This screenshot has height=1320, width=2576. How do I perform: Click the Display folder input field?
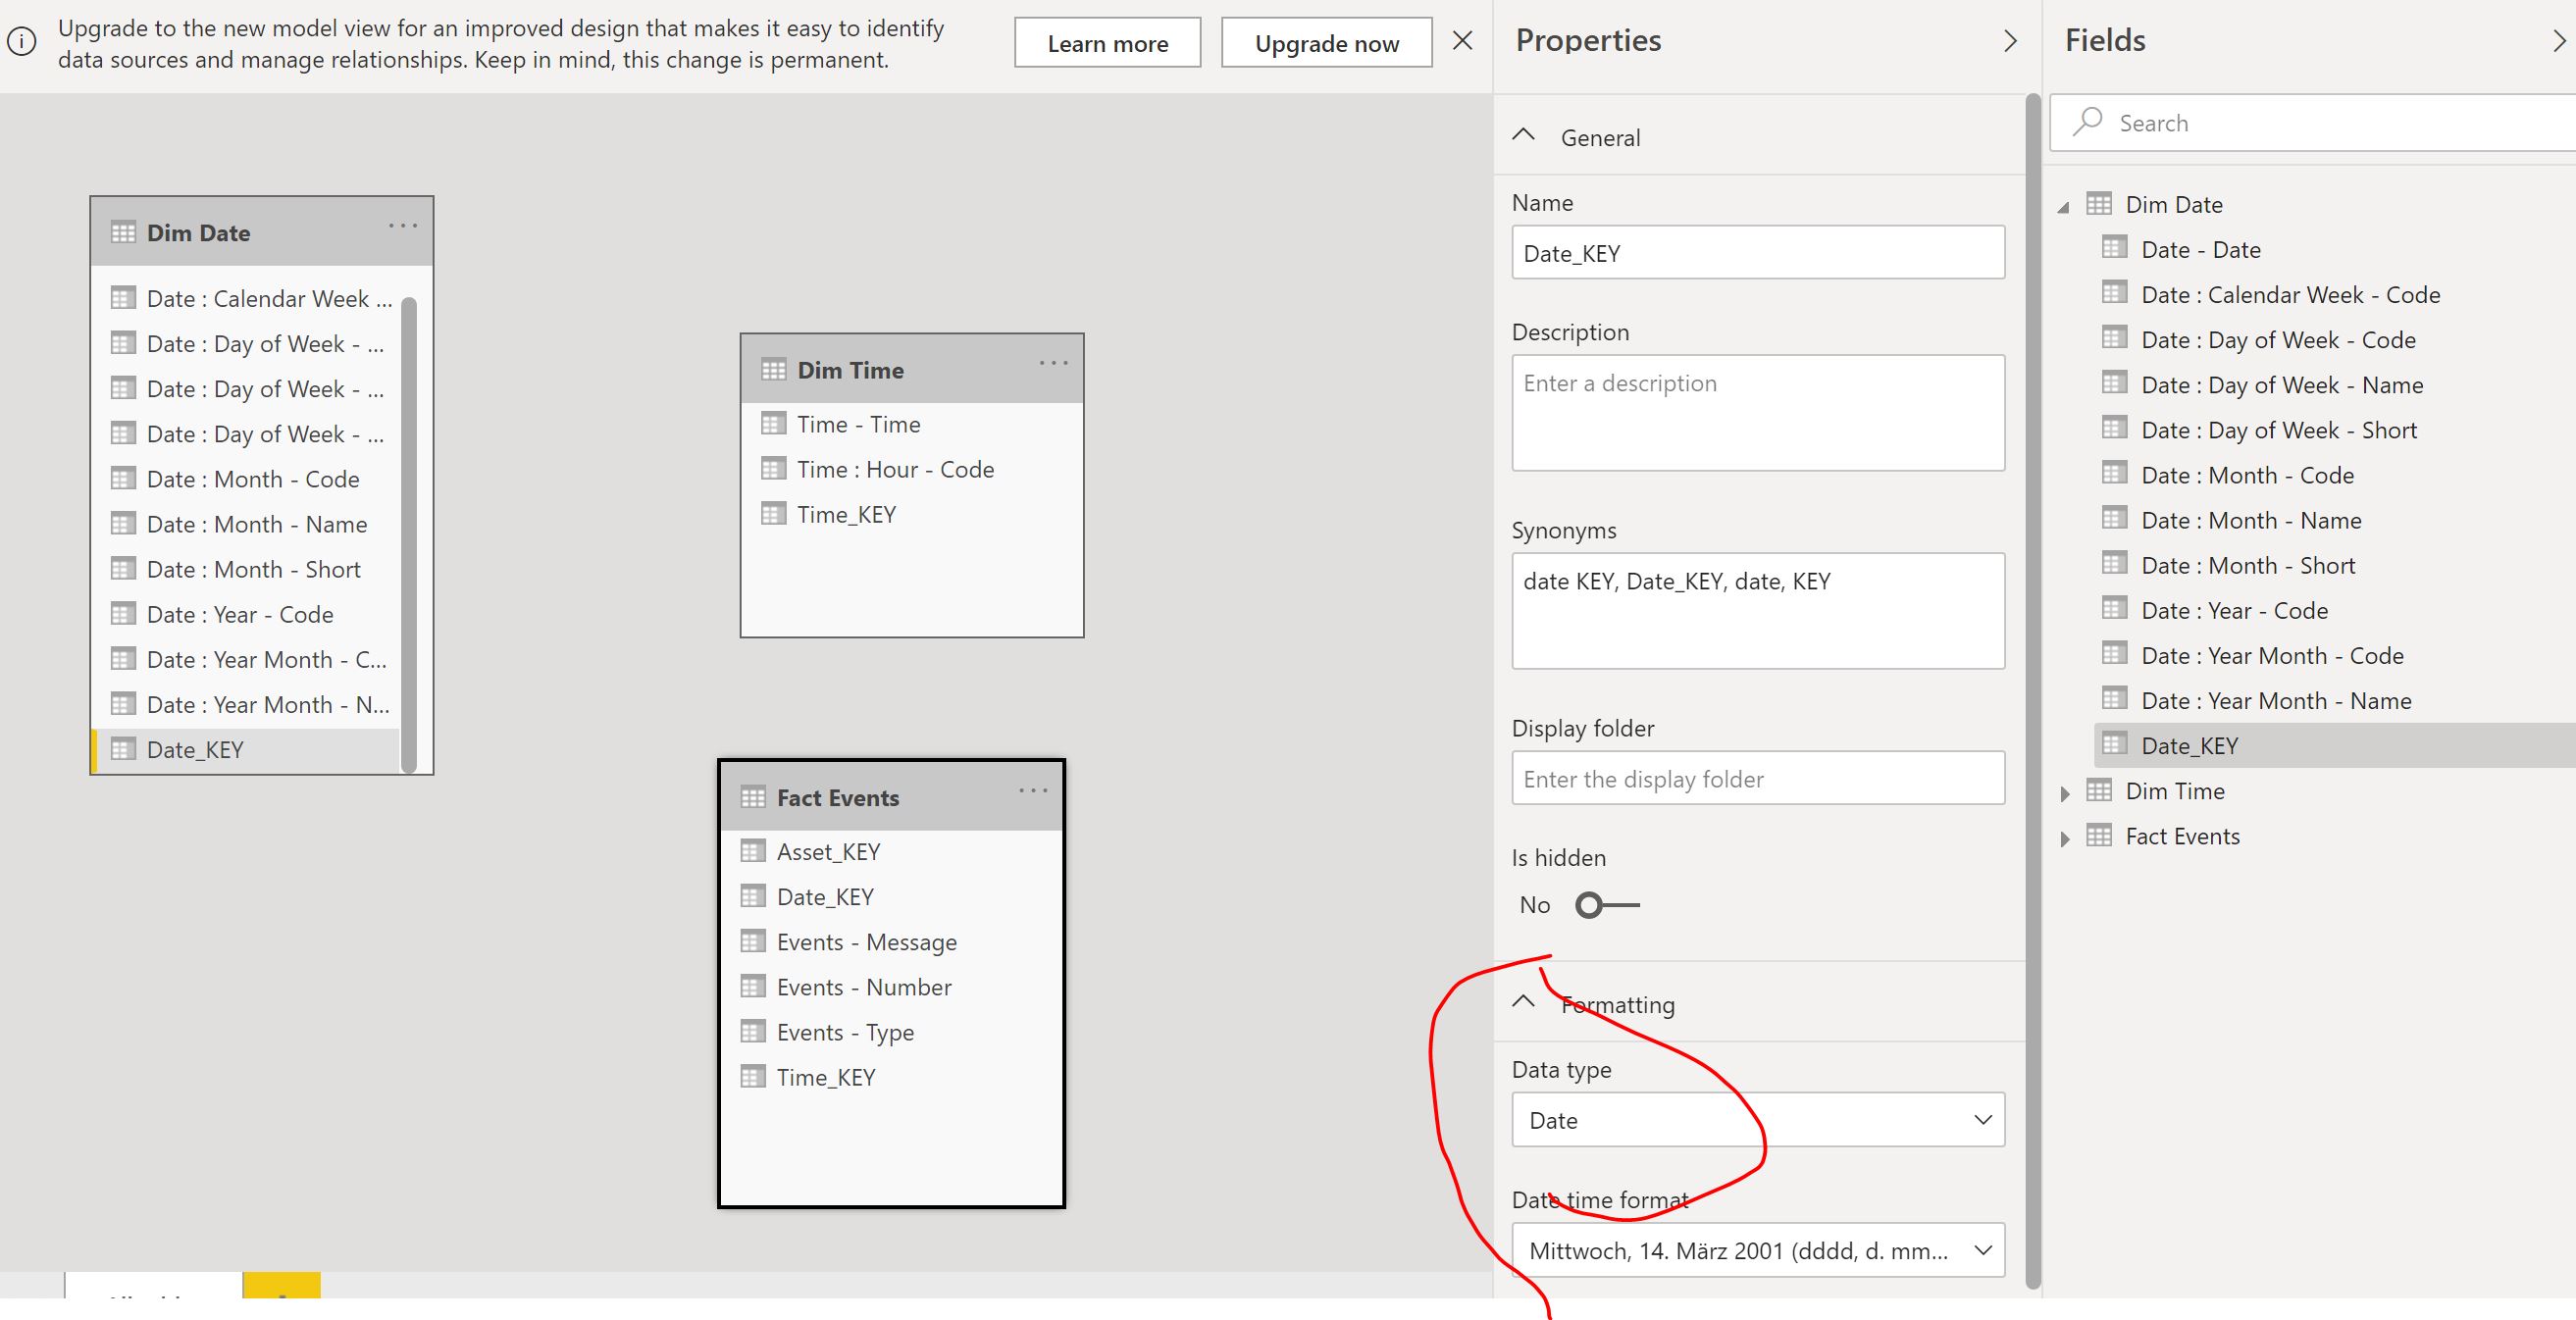pos(1758,778)
